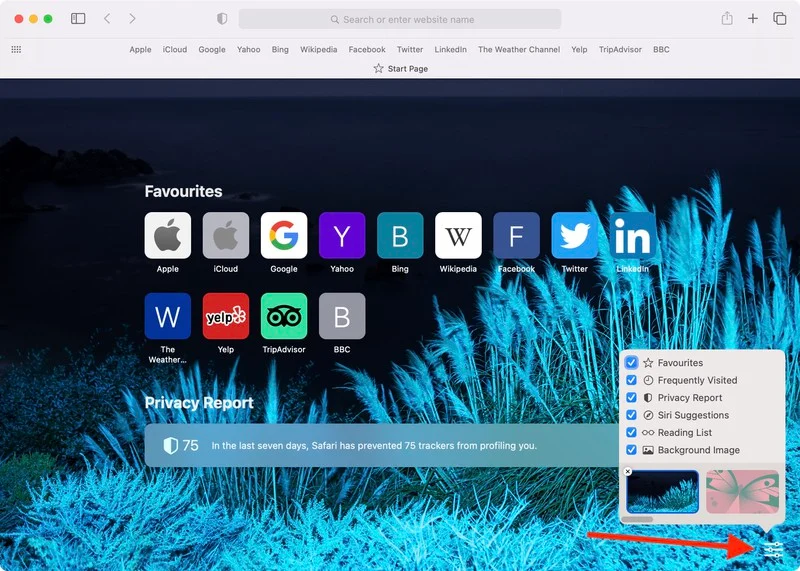Toggle the Siri Suggestions checkbox
Screen dimensions: 800x571
(x=631, y=415)
